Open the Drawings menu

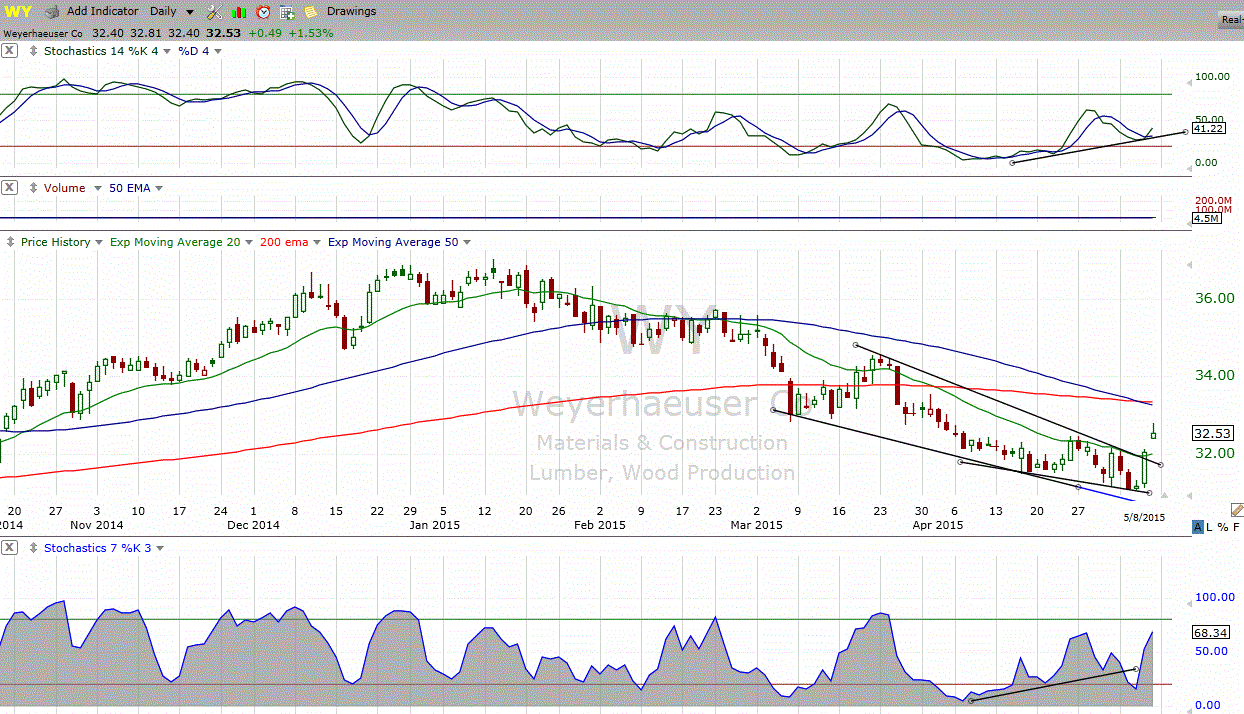pos(351,12)
